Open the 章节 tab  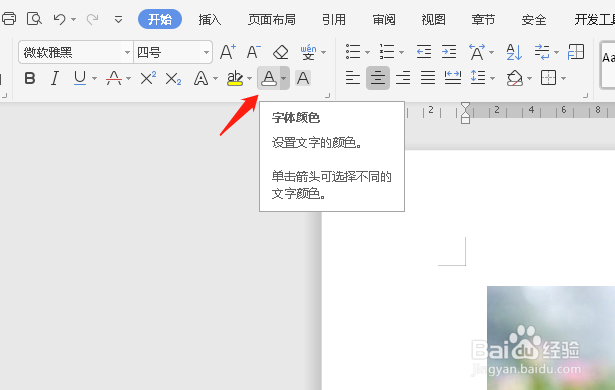(483, 19)
